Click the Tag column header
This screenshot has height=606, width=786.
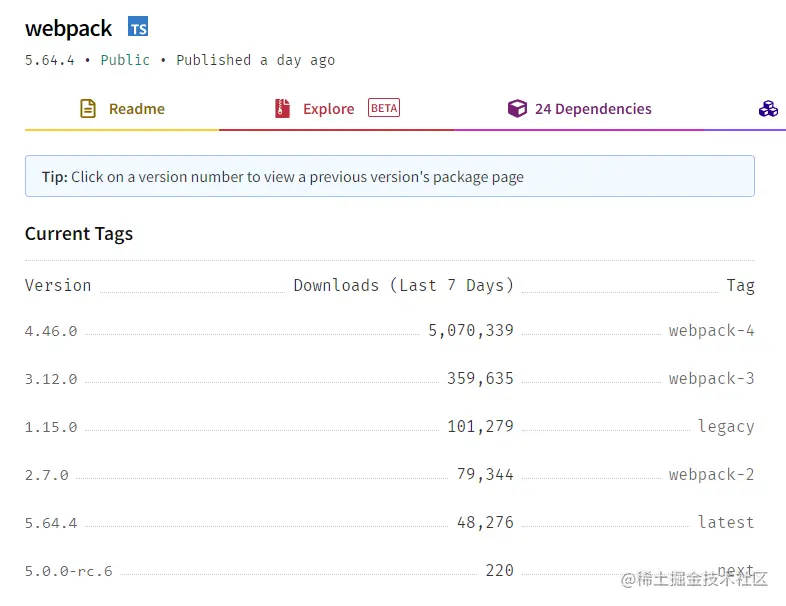[741, 286]
